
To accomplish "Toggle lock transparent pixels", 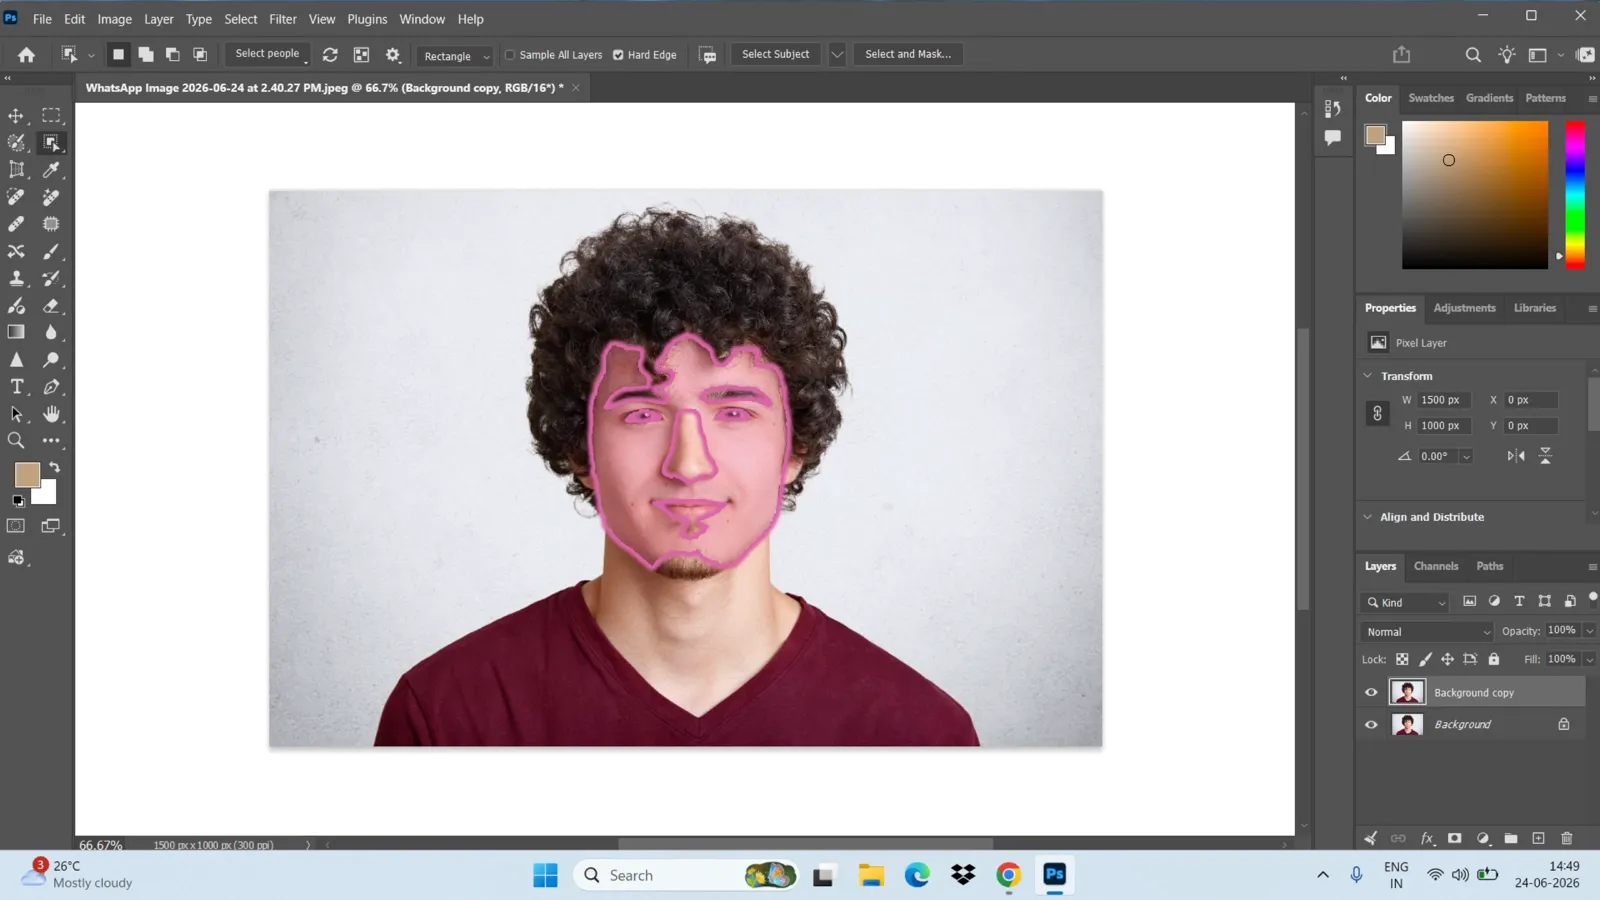I will click(1402, 659).
